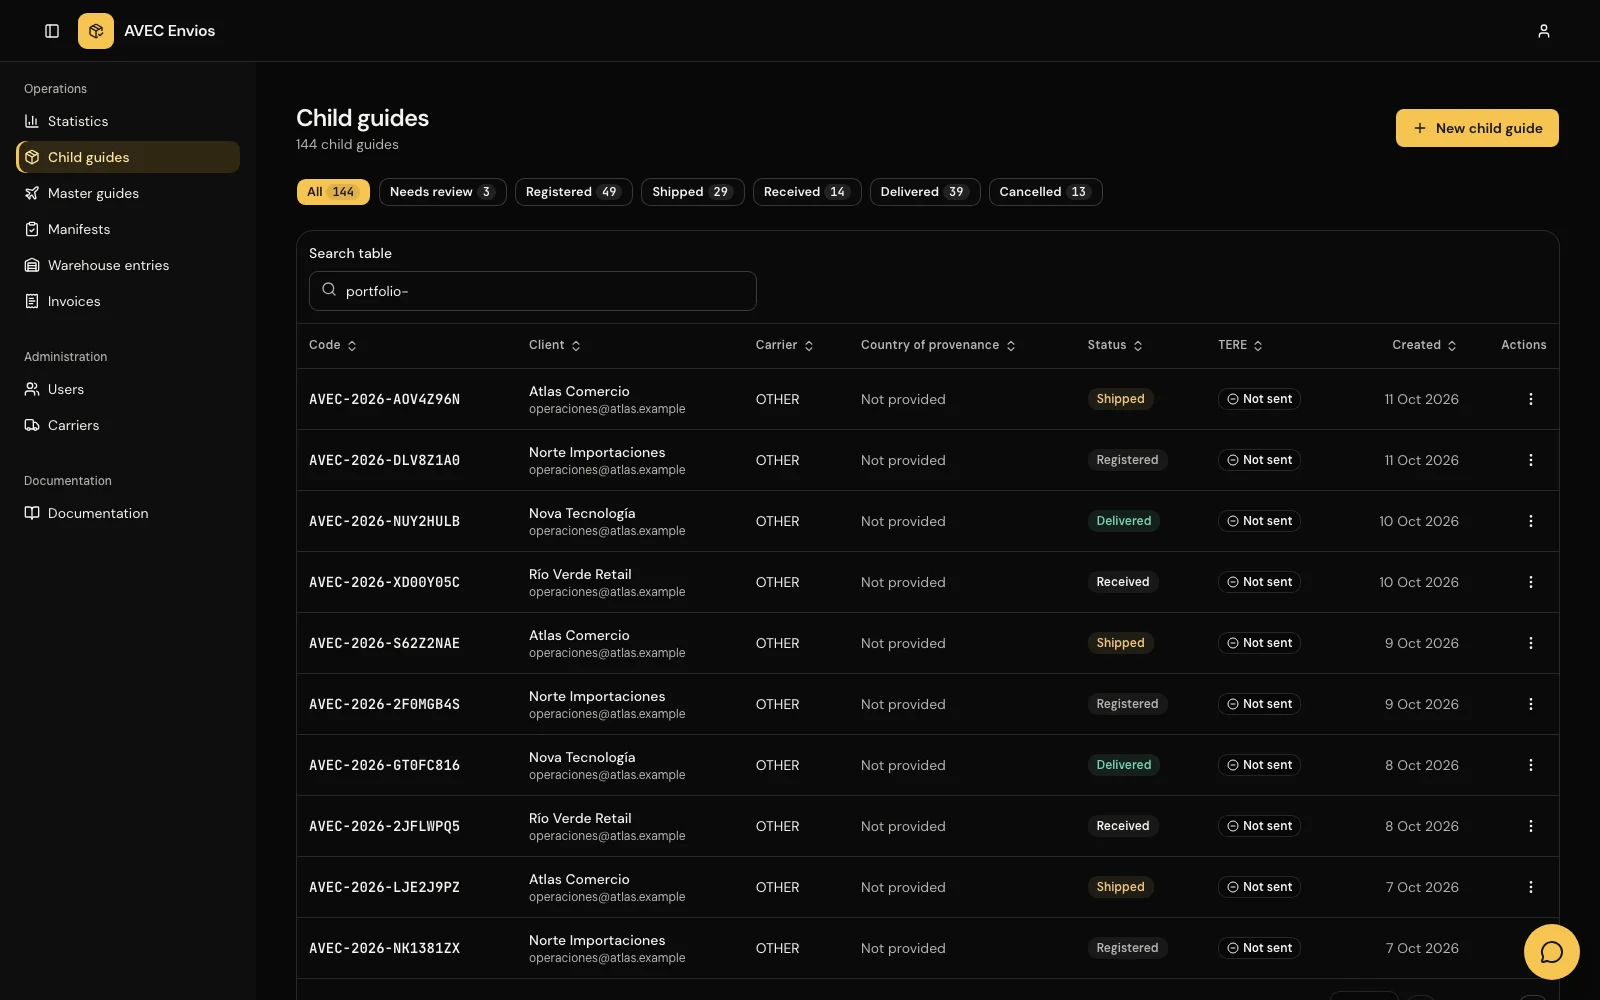Open guide AVEC-2026-S62Z2NAE
1600x1000 pixels.
point(384,643)
